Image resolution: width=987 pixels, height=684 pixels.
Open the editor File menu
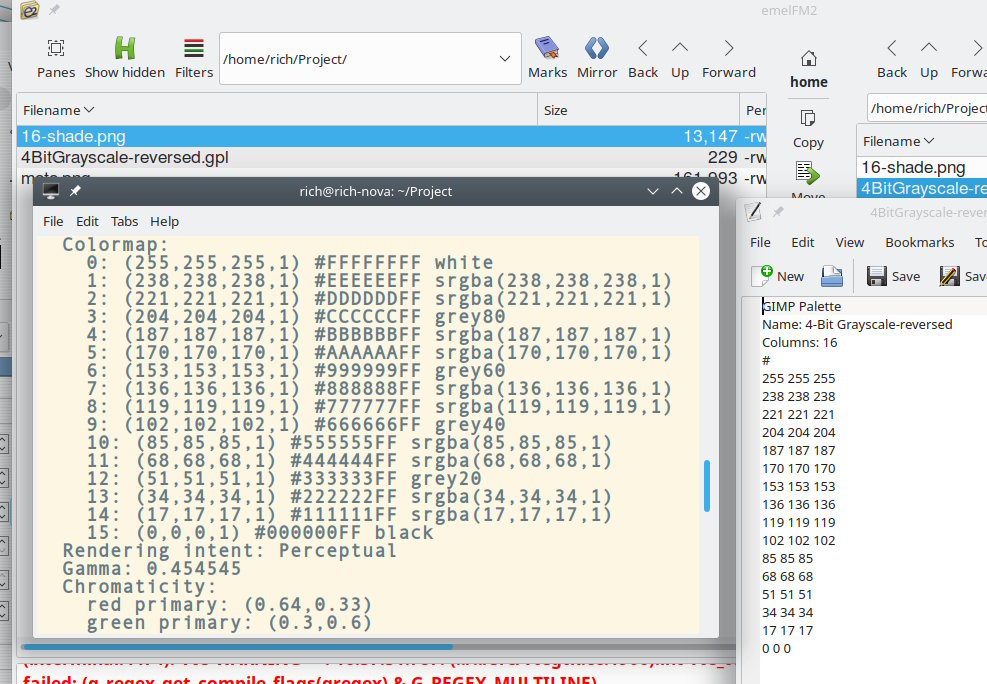(x=760, y=242)
